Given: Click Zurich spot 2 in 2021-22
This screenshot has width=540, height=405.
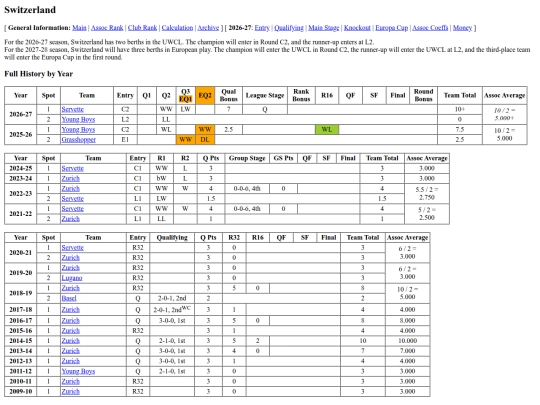Looking at the screenshot, I should tap(71, 219).
